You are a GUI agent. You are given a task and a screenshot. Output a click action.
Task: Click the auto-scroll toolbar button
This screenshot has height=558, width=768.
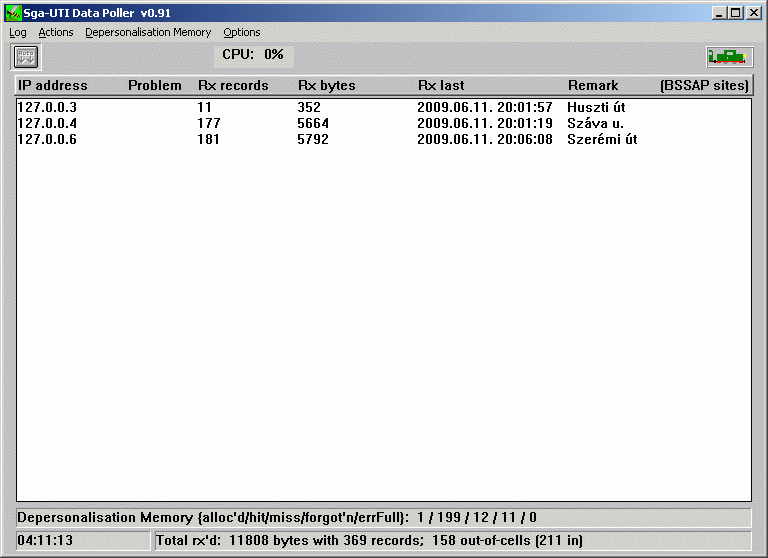(x=25, y=56)
